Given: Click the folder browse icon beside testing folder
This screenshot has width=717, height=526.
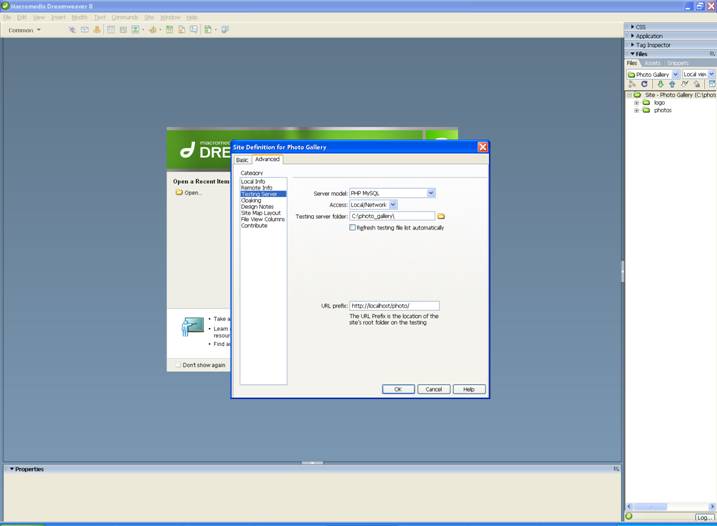Looking at the screenshot, I should (x=441, y=216).
